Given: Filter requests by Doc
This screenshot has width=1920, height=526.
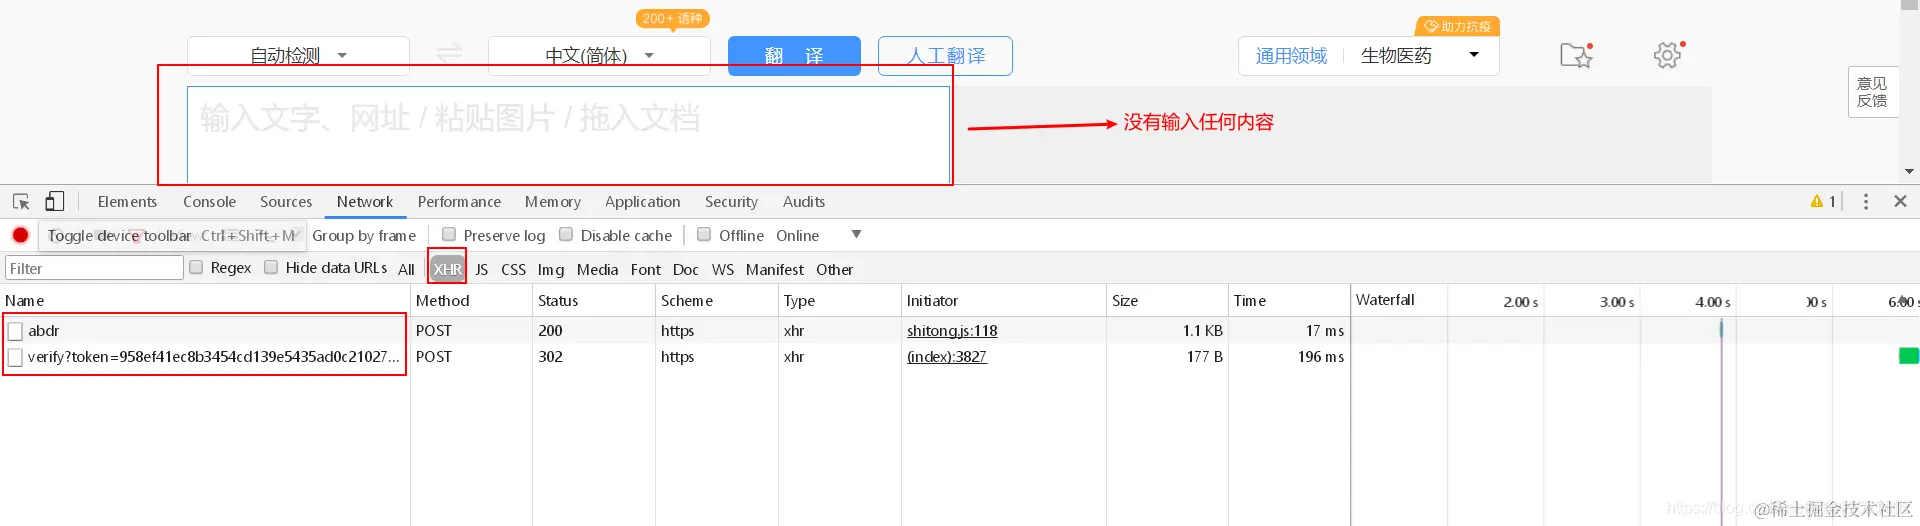Looking at the screenshot, I should [686, 269].
